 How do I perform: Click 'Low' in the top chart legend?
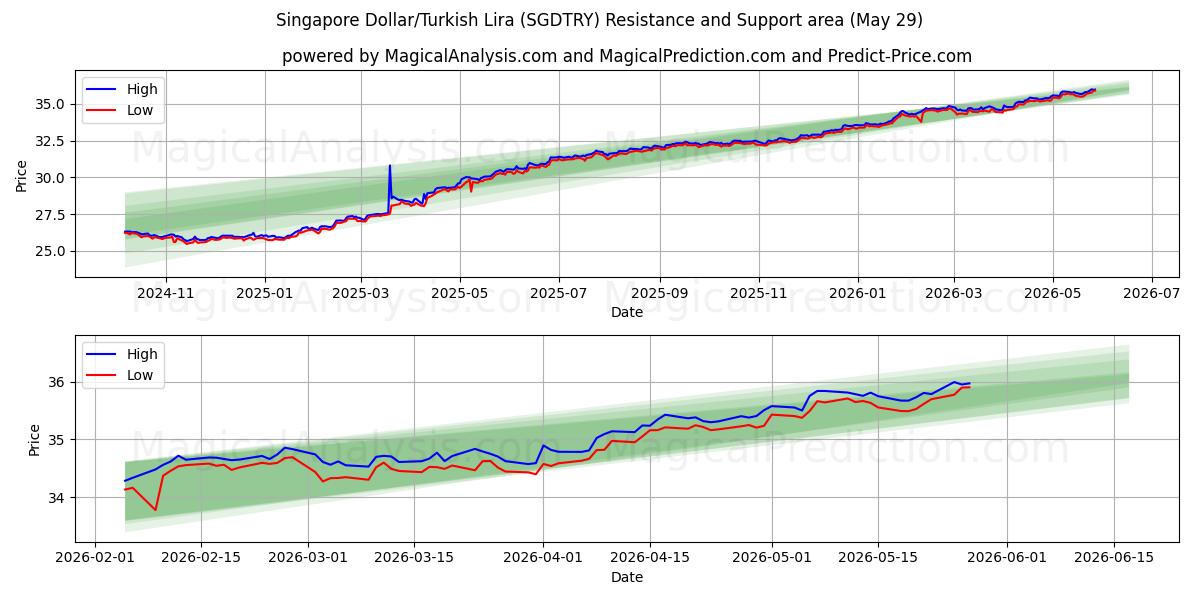pos(140,110)
